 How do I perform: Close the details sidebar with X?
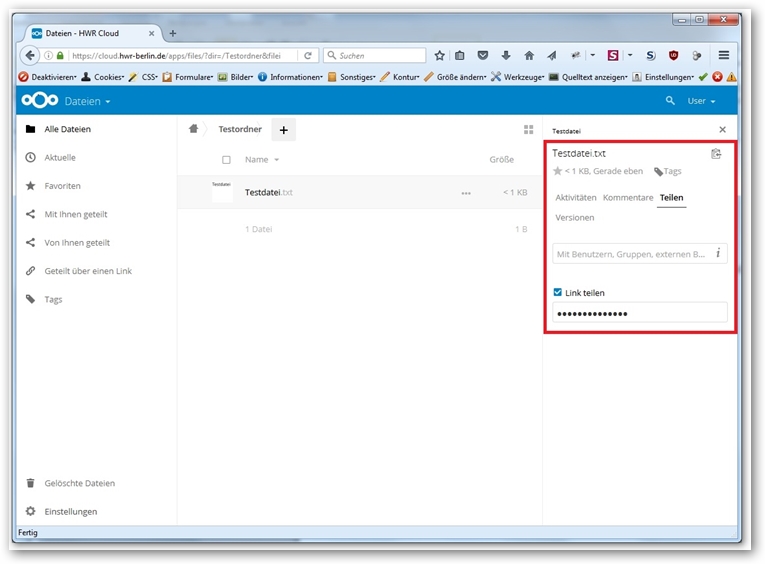[723, 129]
